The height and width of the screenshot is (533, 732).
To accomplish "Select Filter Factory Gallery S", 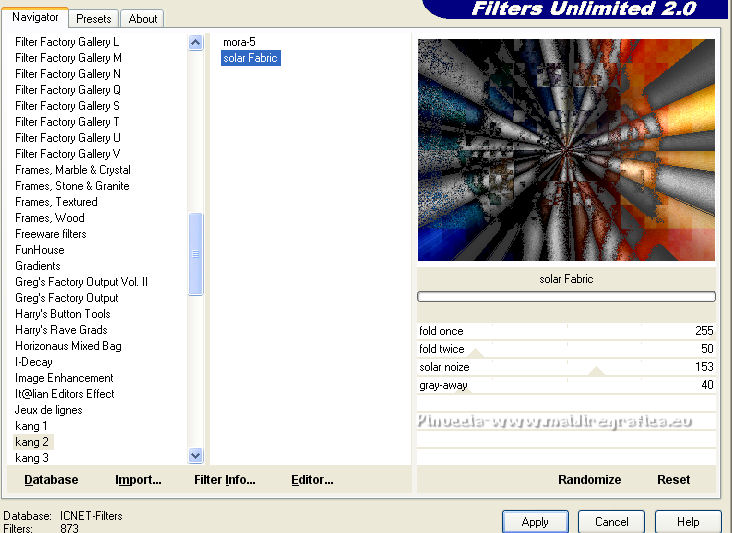I will click(67, 106).
